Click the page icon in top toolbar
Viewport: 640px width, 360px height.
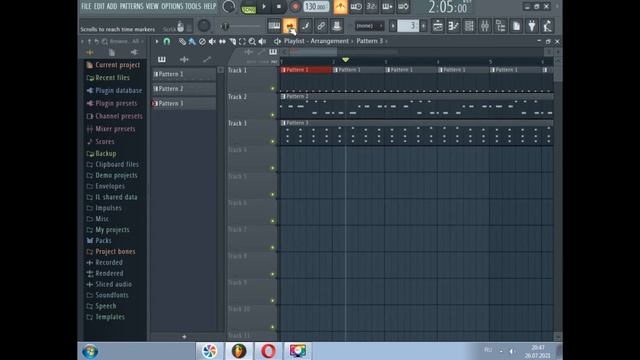click(516, 26)
